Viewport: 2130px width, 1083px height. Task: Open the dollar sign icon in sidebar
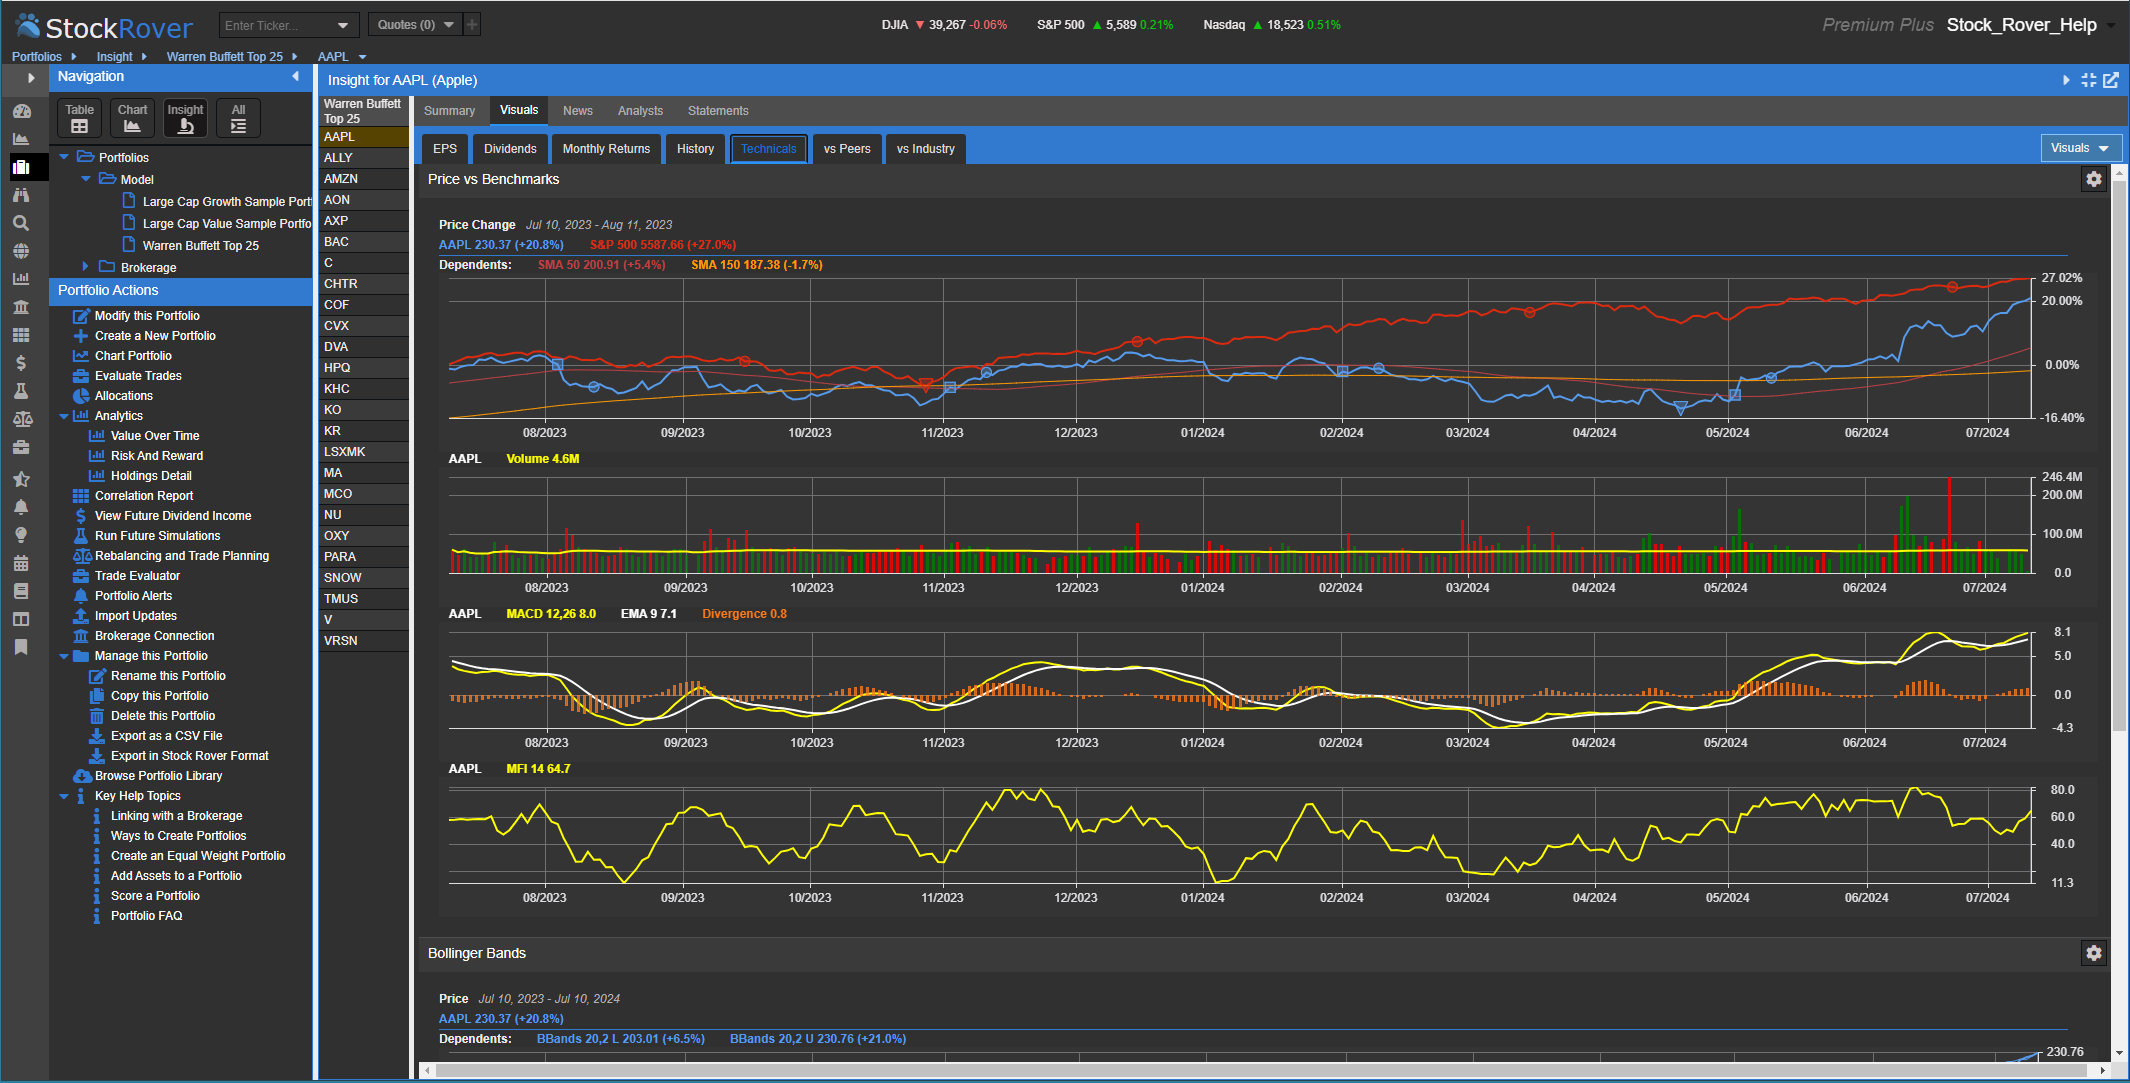(21, 363)
